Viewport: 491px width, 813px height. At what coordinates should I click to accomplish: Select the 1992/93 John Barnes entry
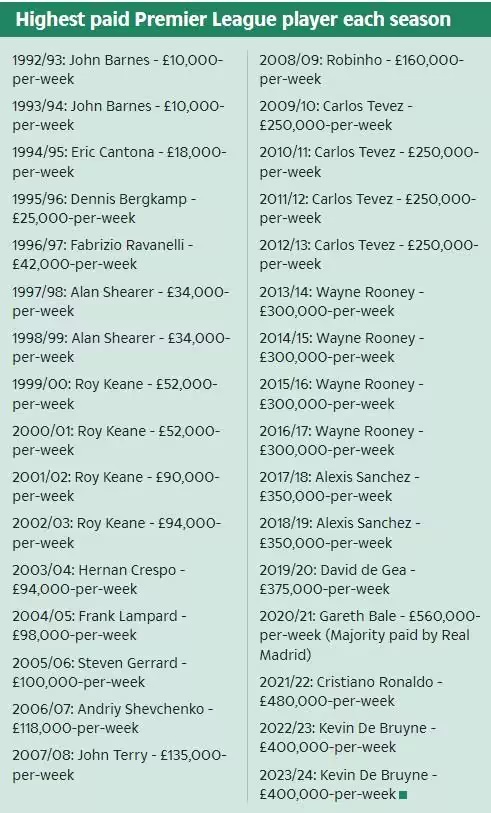118,69
